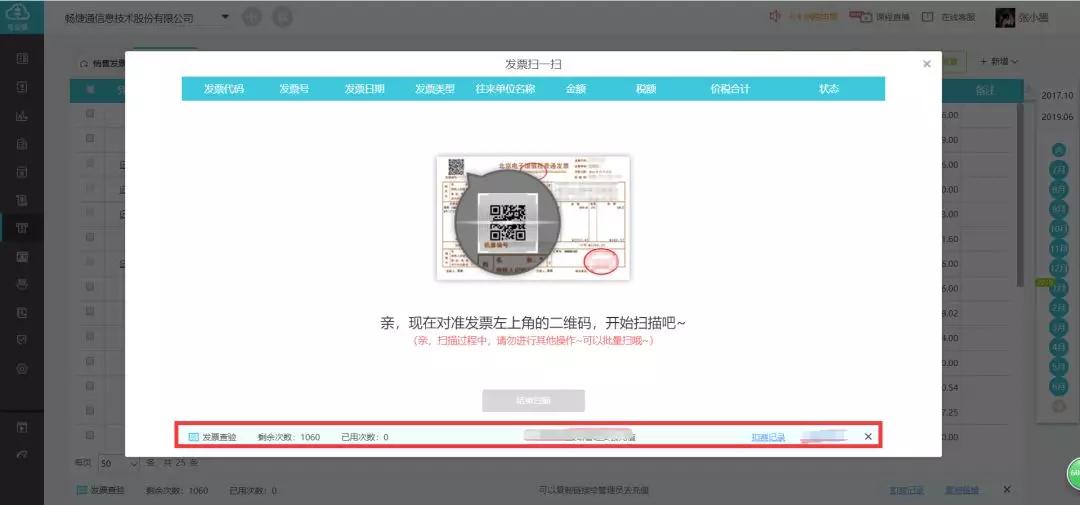The image size is (1080, 505).
Task: Click the 发票查验 icon in the dialog bar
Action: 194,437
